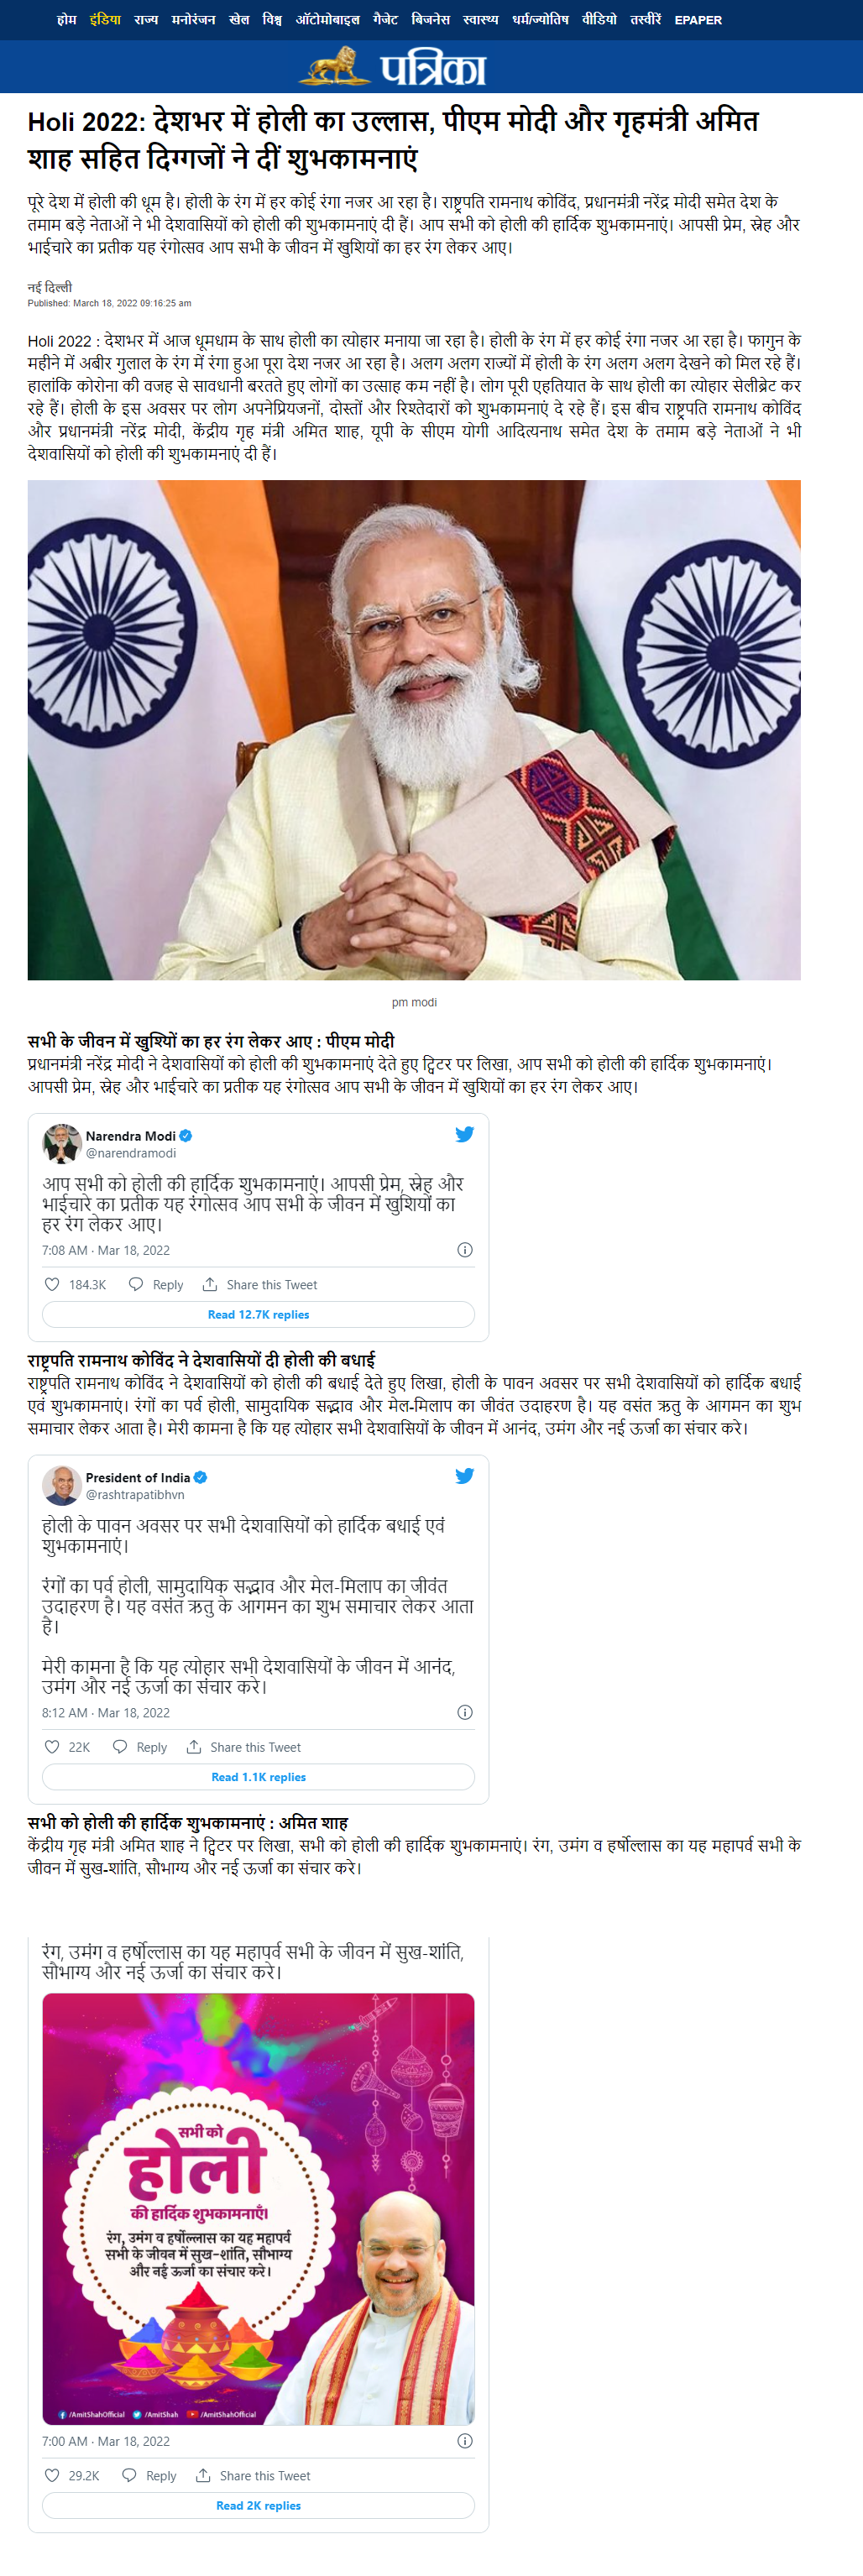
Task: Open the इंडिया menu item
Action: 105,19
